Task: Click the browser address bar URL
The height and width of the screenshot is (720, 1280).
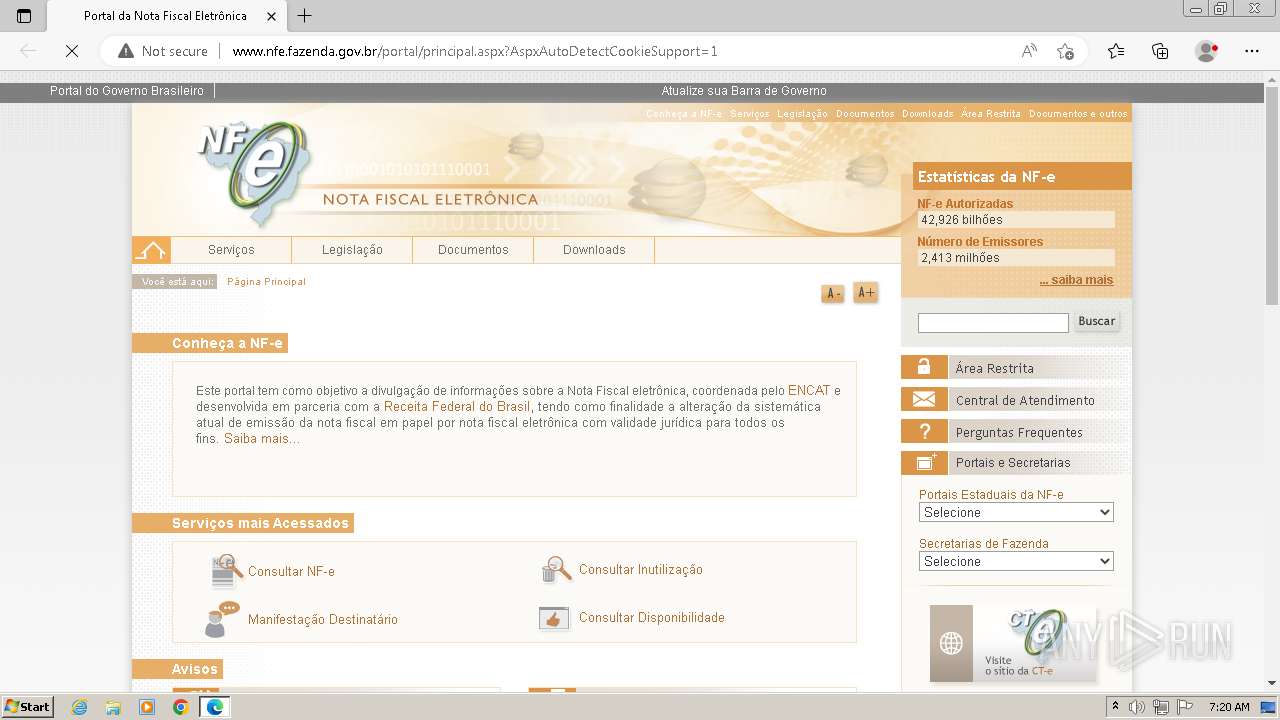Action: tap(475, 51)
